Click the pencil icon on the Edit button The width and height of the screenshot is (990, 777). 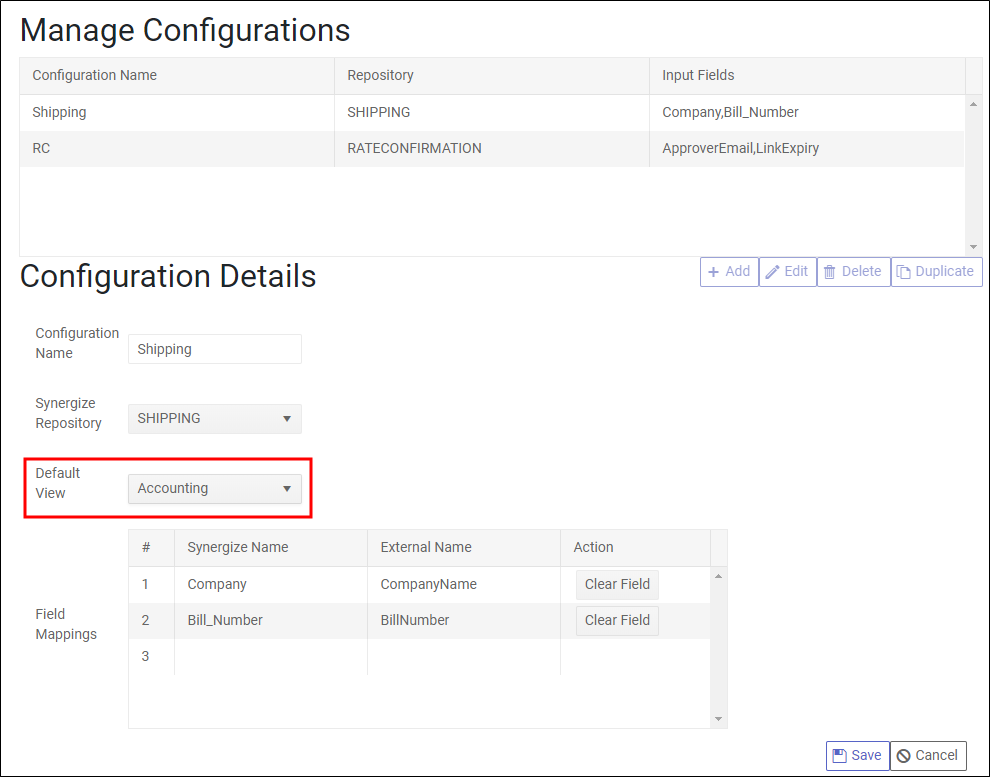tap(773, 271)
